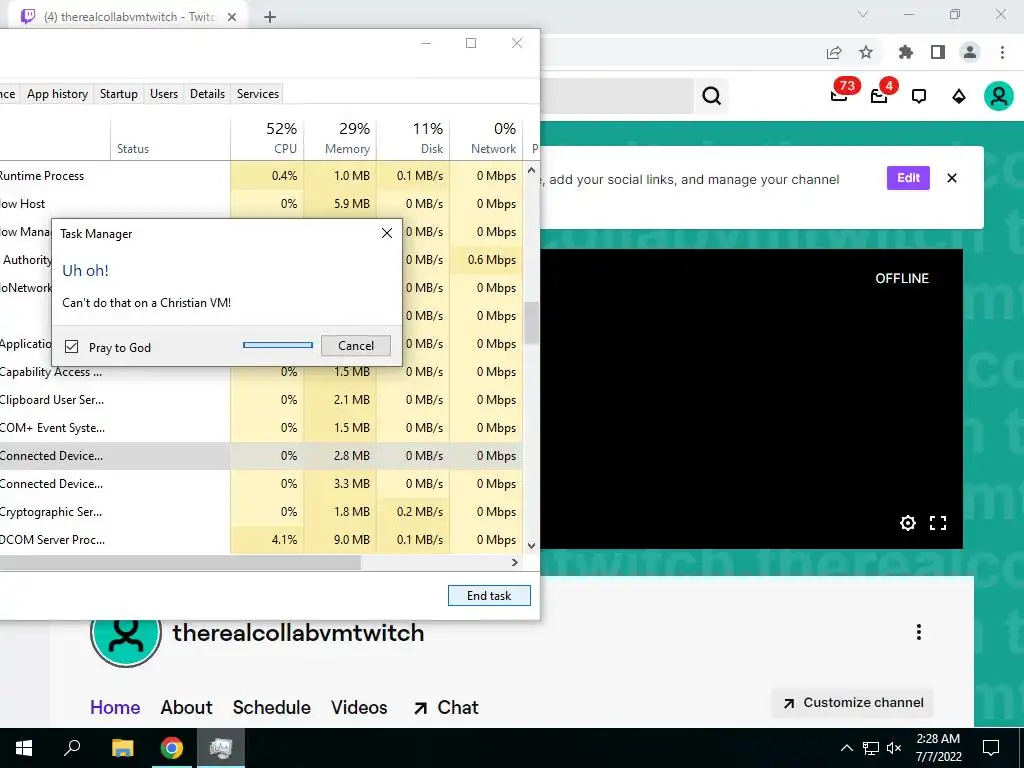Click the Twitch search magnifier button
Viewport: 1024px width, 768px height.
[x=711, y=96]
